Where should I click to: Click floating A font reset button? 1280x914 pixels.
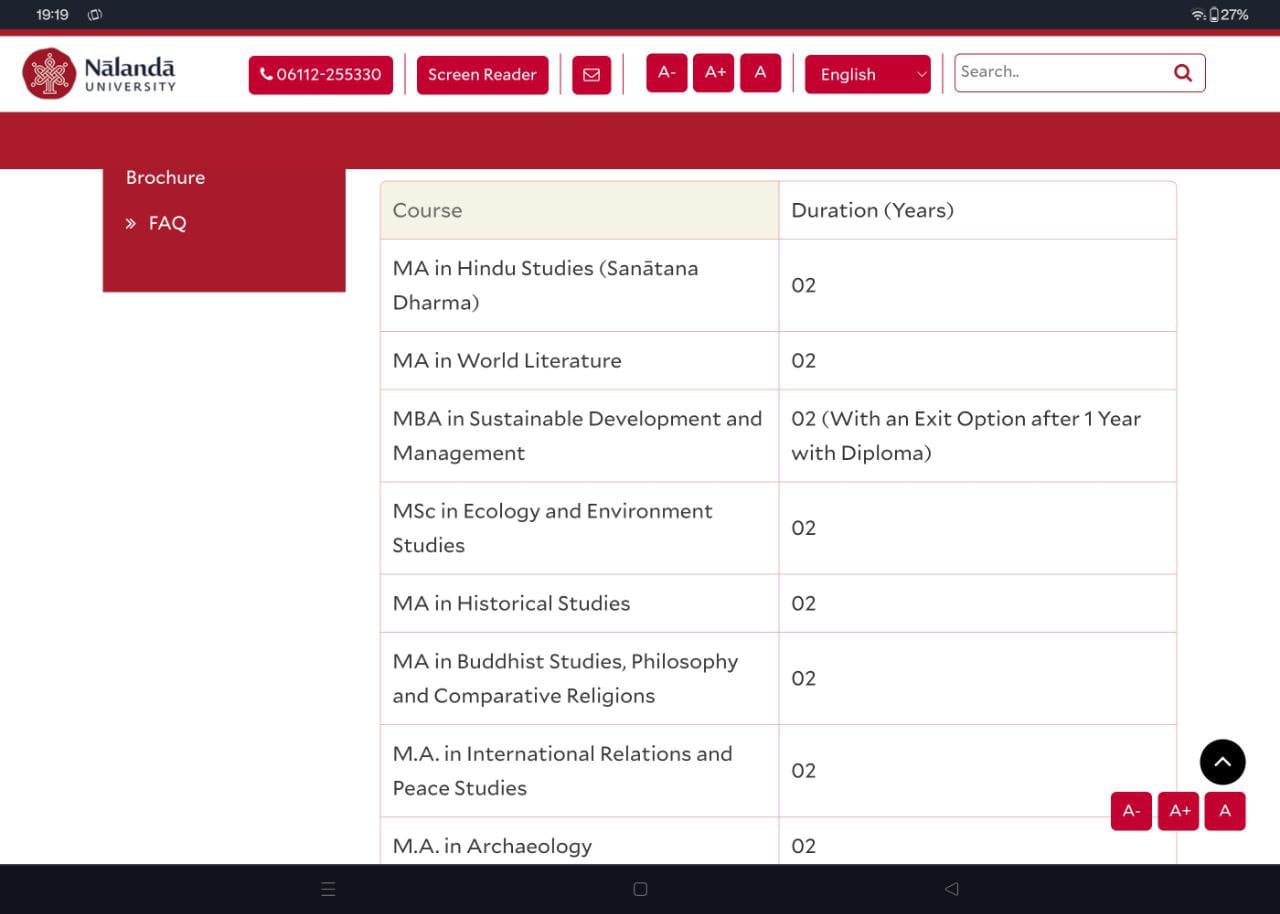1225,811
